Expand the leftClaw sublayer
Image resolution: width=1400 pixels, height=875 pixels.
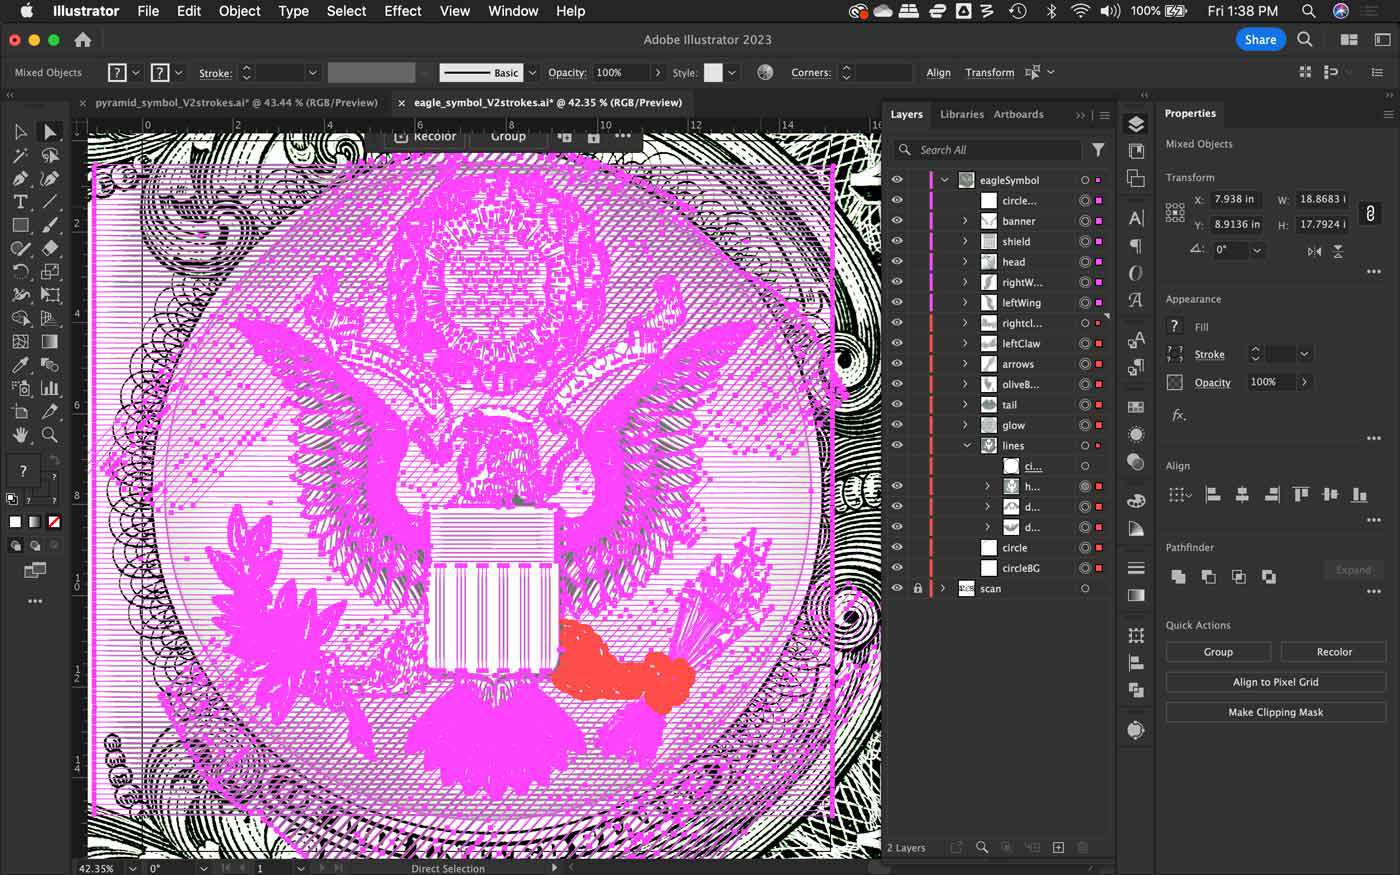coord(966,343)
